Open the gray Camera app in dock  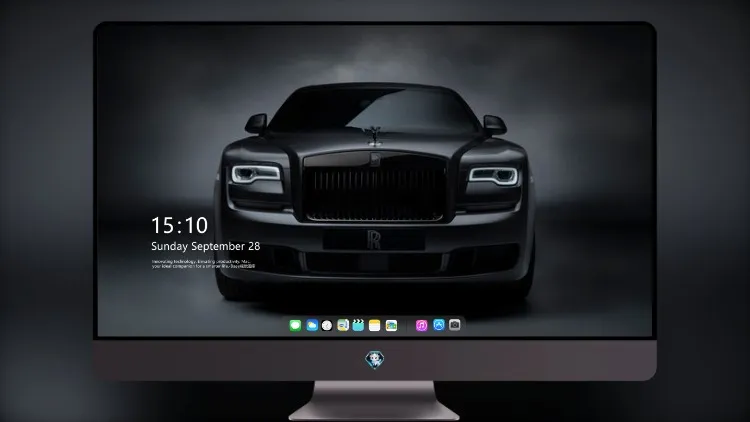coord(454,325)
